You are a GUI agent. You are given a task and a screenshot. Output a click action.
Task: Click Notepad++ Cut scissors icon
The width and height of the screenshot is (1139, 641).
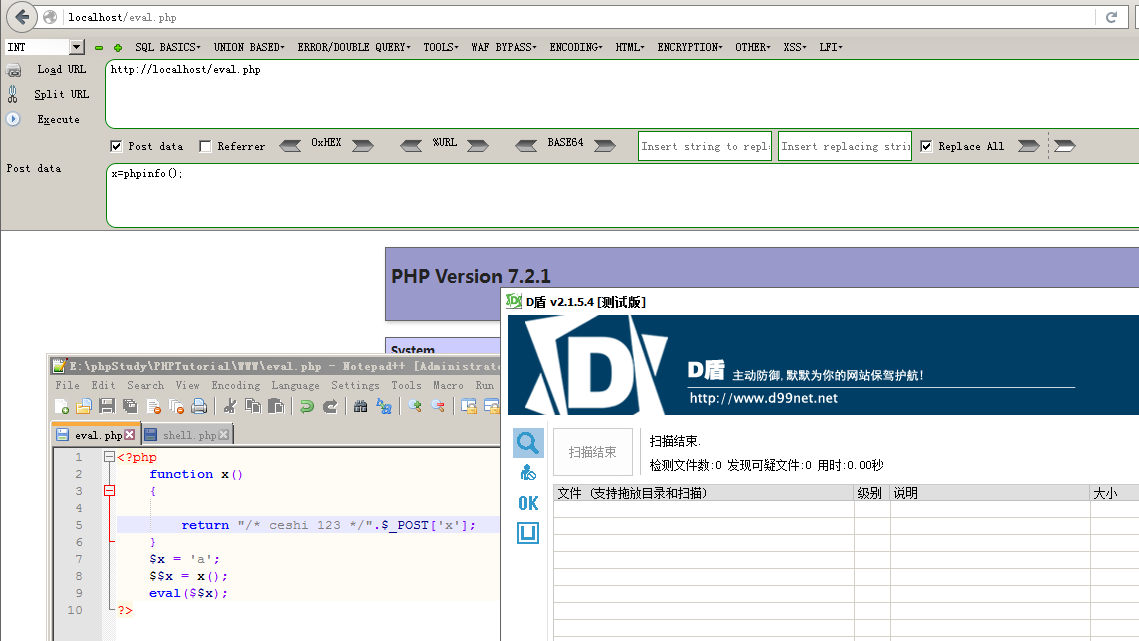[230, 406]
